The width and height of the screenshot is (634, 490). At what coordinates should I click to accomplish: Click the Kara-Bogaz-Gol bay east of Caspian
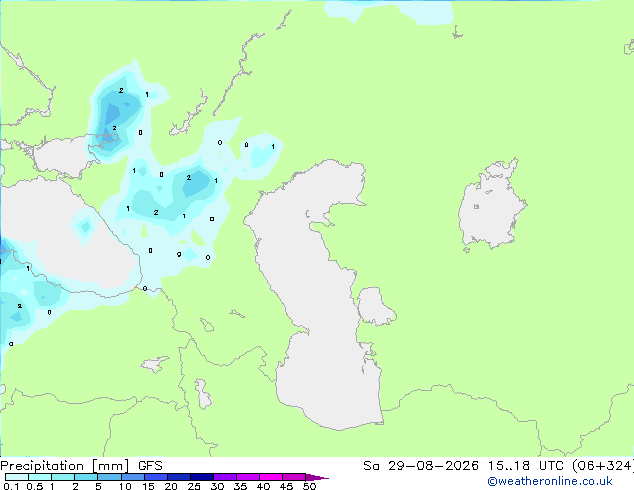375,306
